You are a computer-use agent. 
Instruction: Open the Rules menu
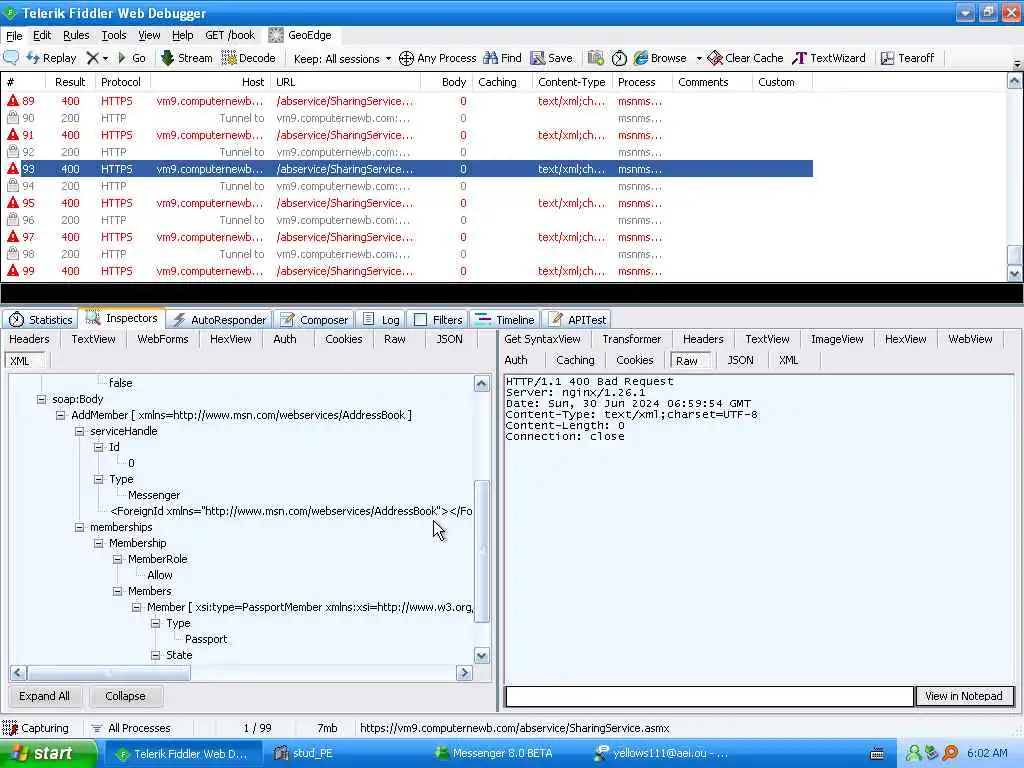tap(76, 35)
